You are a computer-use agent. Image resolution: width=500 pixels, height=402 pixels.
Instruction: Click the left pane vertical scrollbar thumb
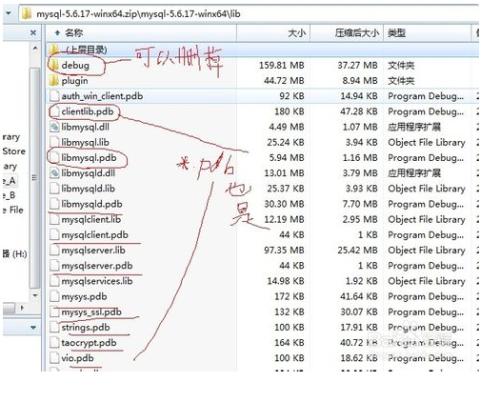(34, 178)
